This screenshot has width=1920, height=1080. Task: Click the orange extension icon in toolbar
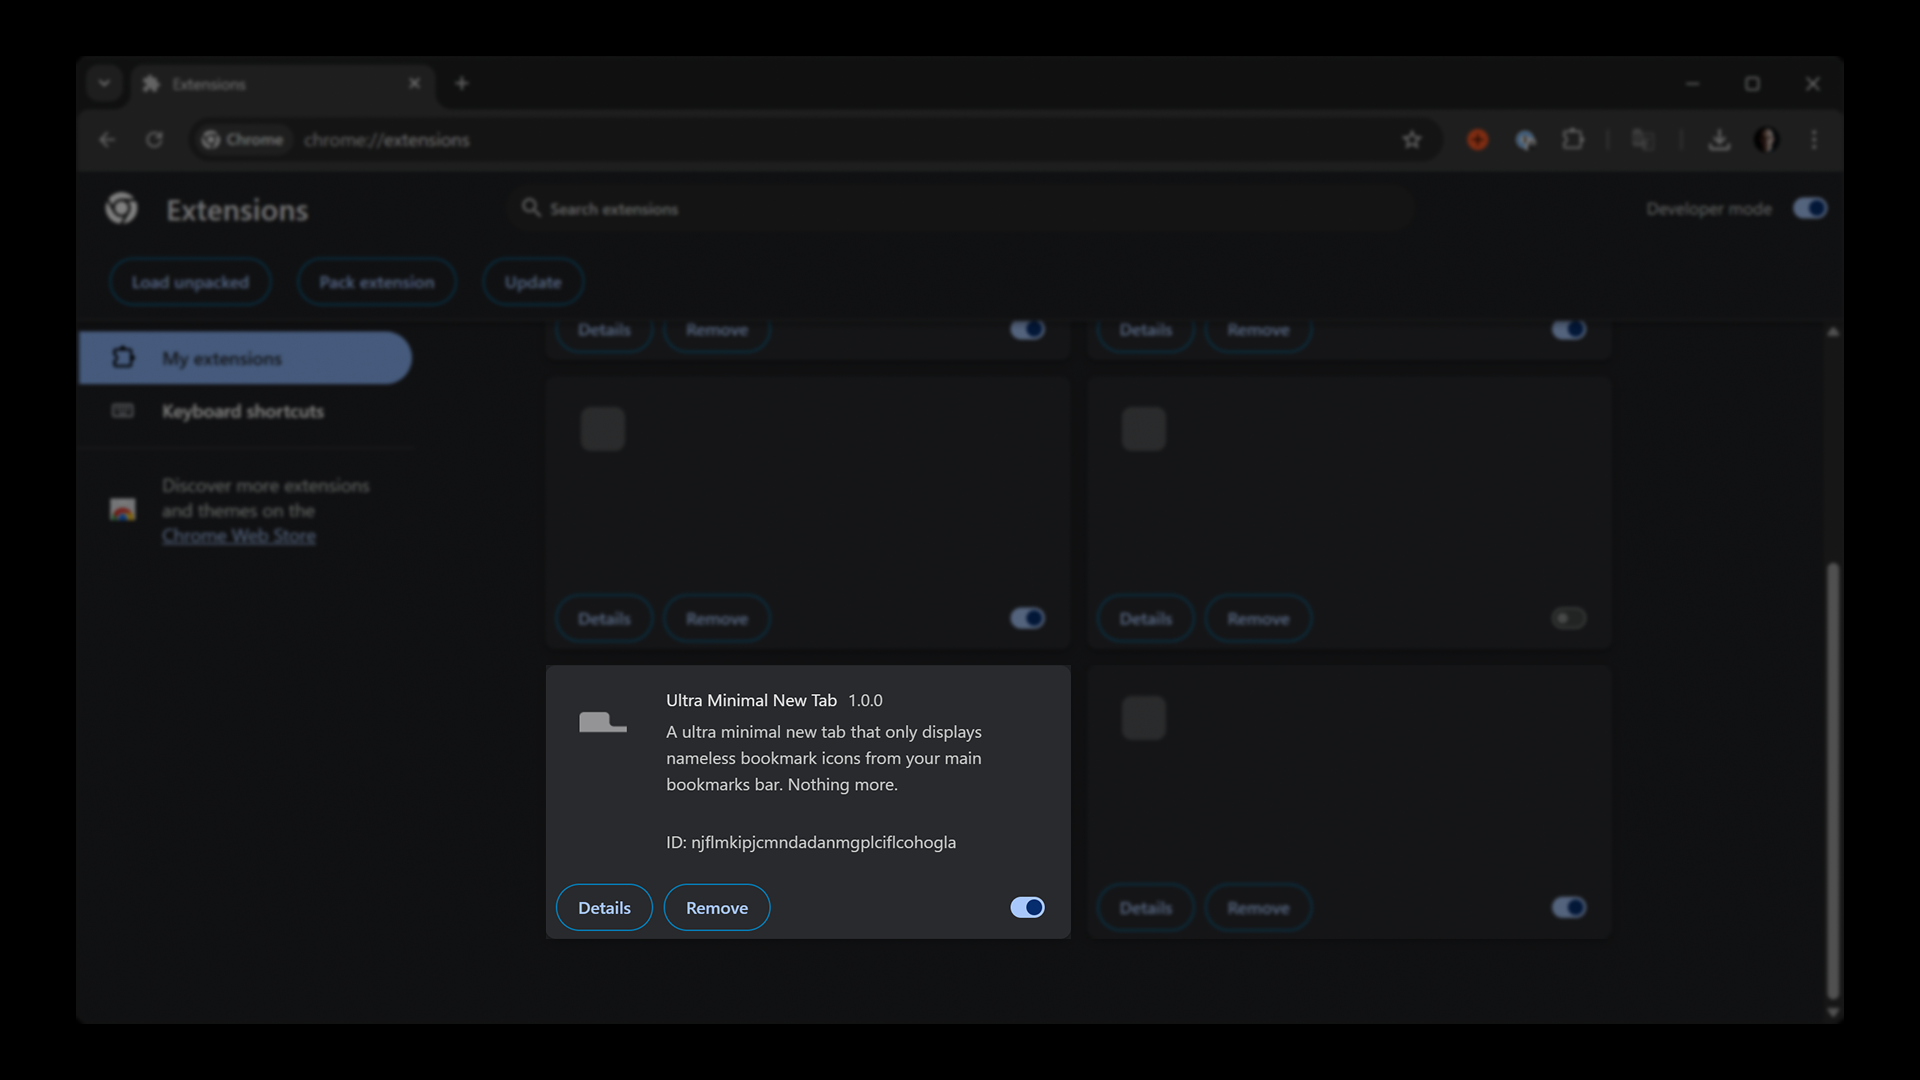point(1478,140)
